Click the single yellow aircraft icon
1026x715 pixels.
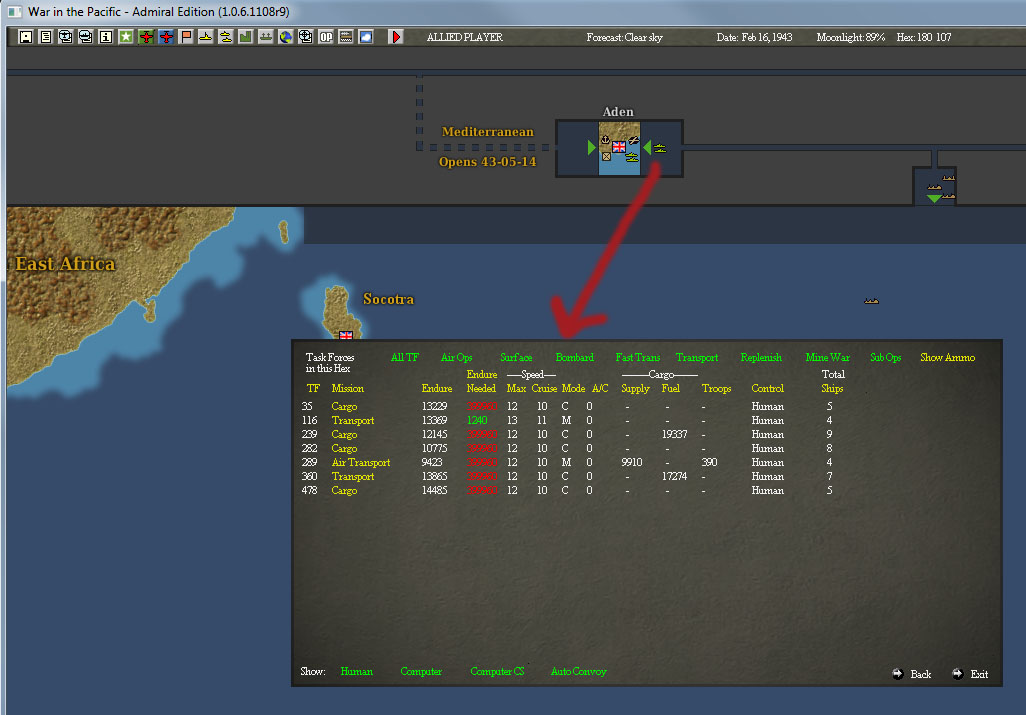point(205,37)
